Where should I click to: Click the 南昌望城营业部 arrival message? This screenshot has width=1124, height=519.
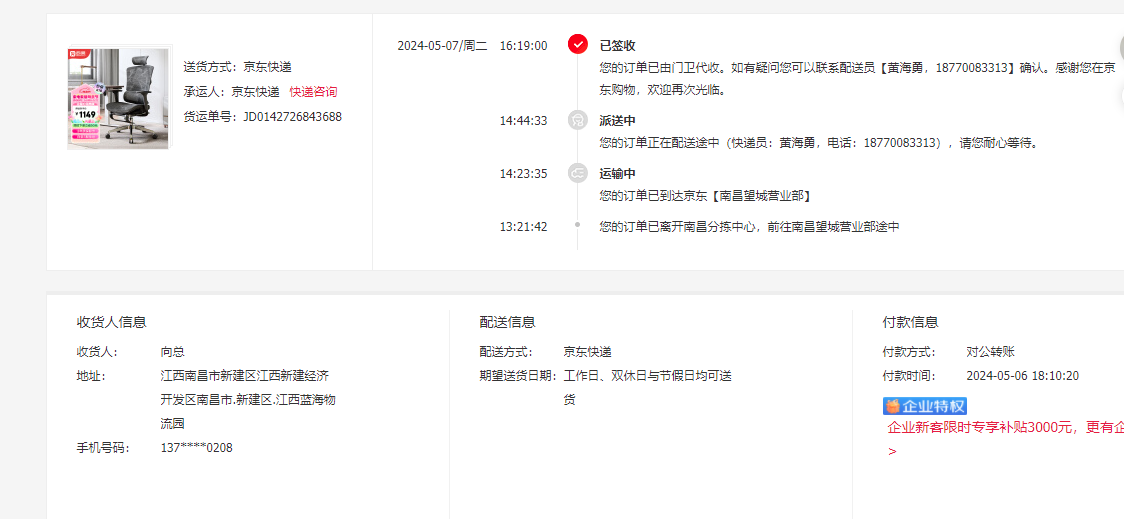click(705, 196)
